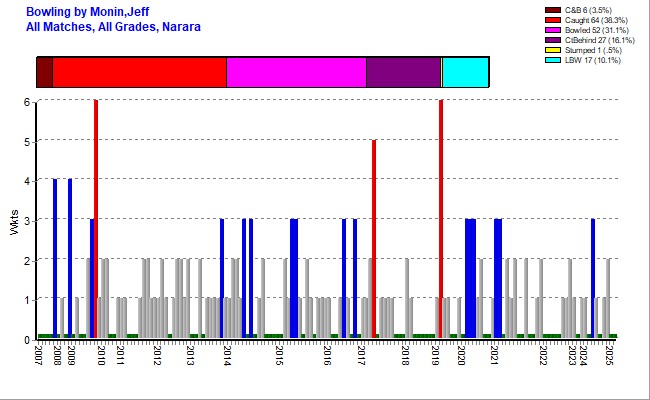Click the 2013 x-axis label
This screenshot has width=650, height=400.
tap(190, 356)
